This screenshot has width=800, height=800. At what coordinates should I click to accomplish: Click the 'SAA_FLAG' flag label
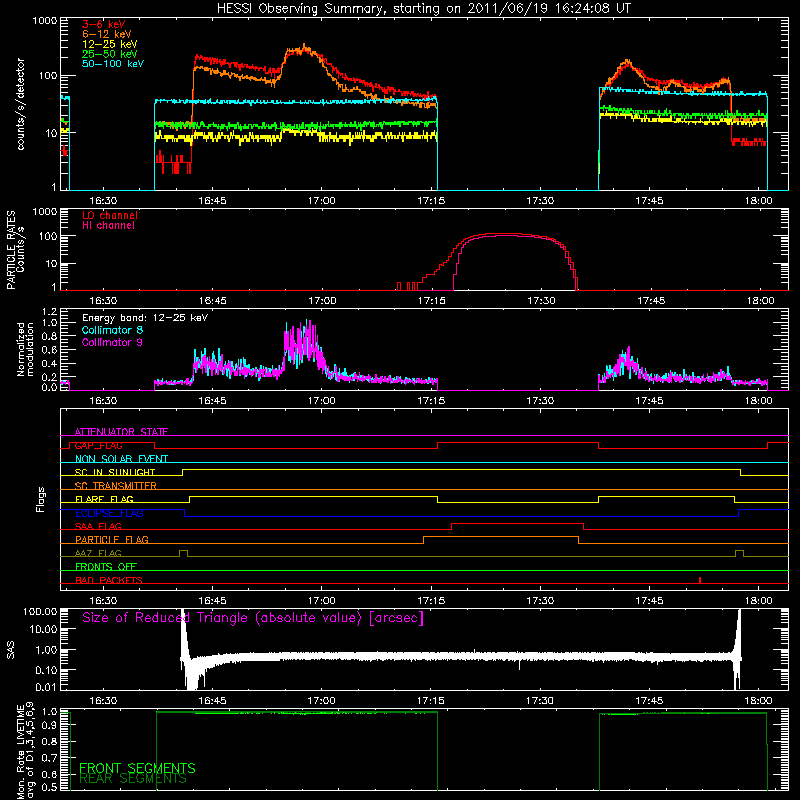(98, 526)
